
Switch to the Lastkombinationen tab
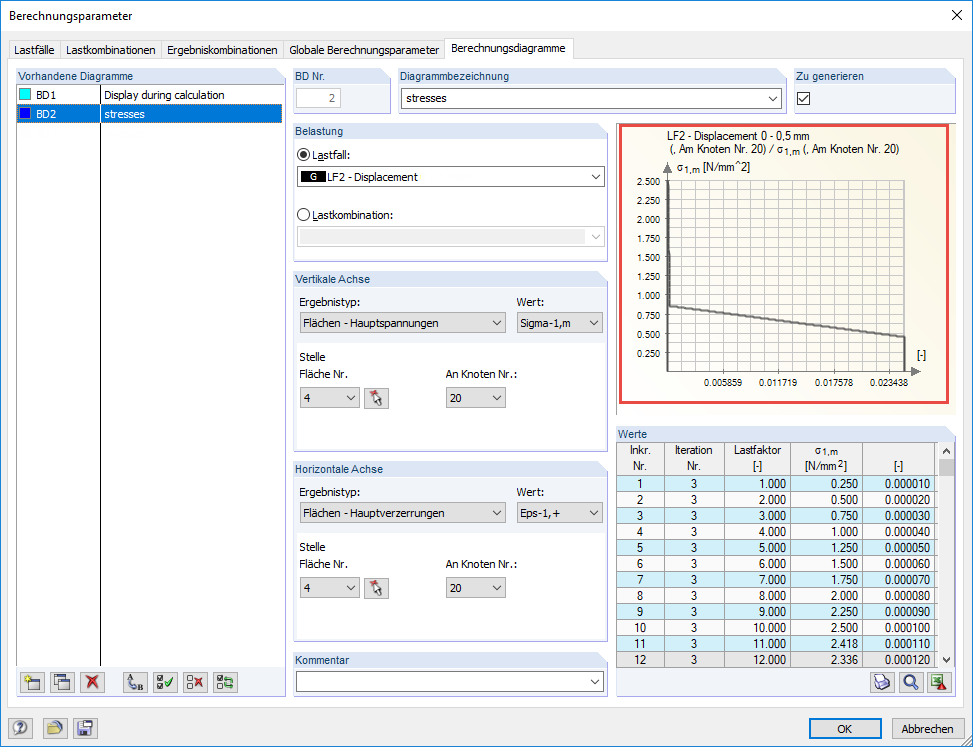coord(110,50)
